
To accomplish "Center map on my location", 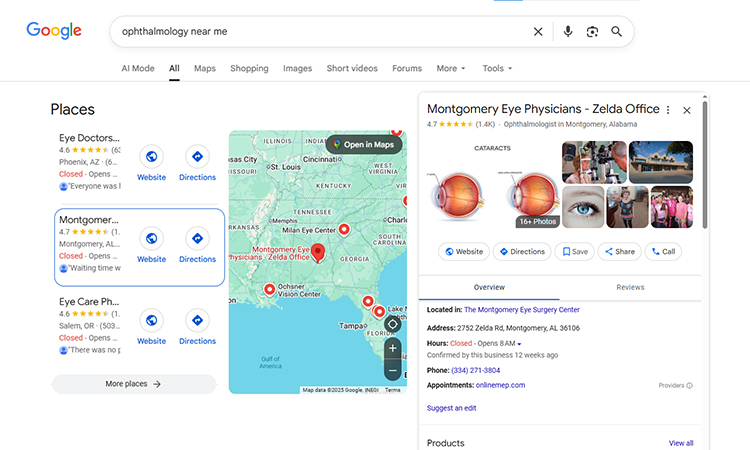I will click(393, 324).
